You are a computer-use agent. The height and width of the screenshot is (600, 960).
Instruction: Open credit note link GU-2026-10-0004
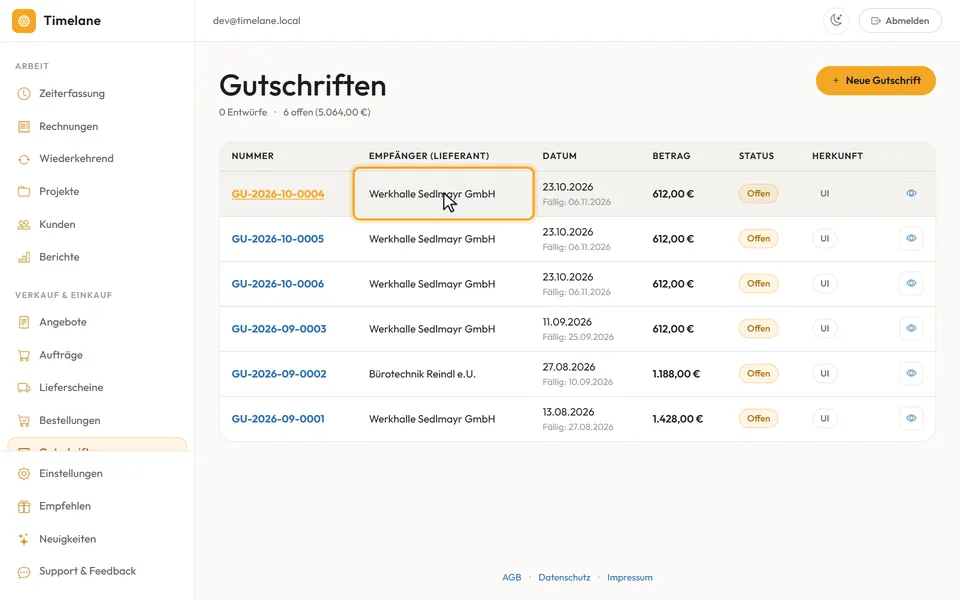[278, 194]
